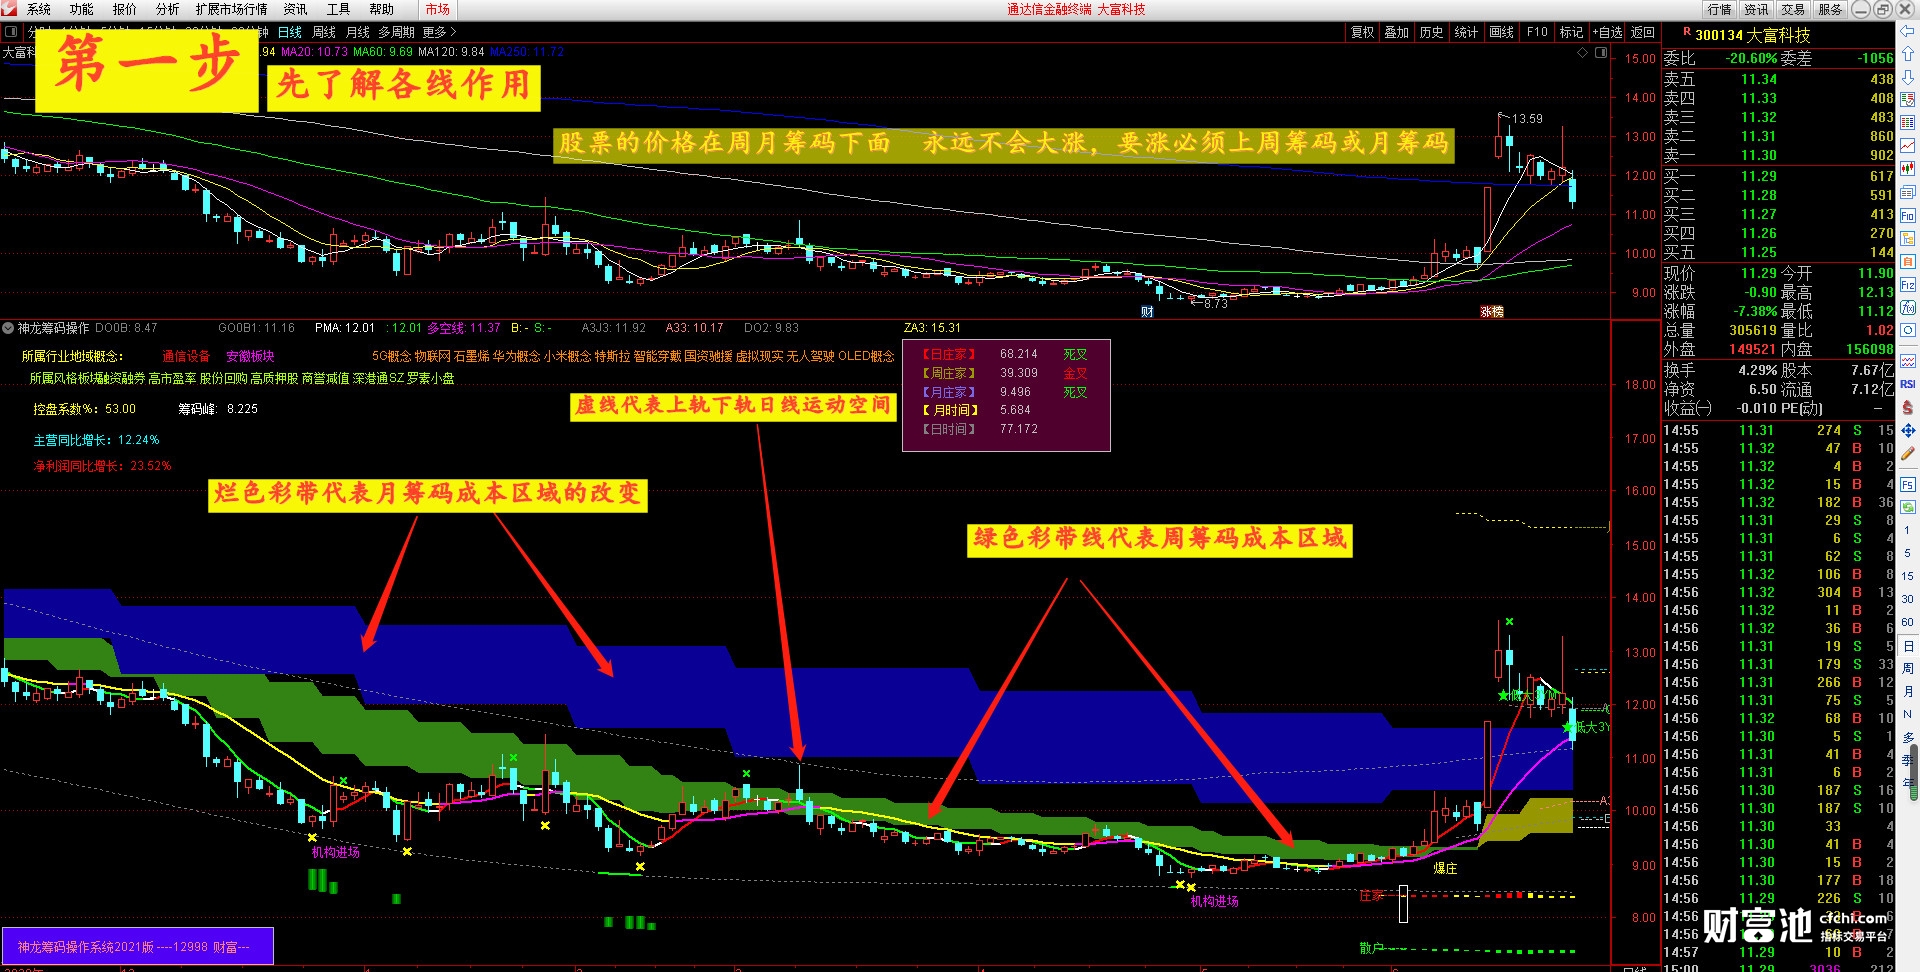Viewport: 1920px width, 972px height.
Task: Open the 工具 menu
Action: coord(338,9)
